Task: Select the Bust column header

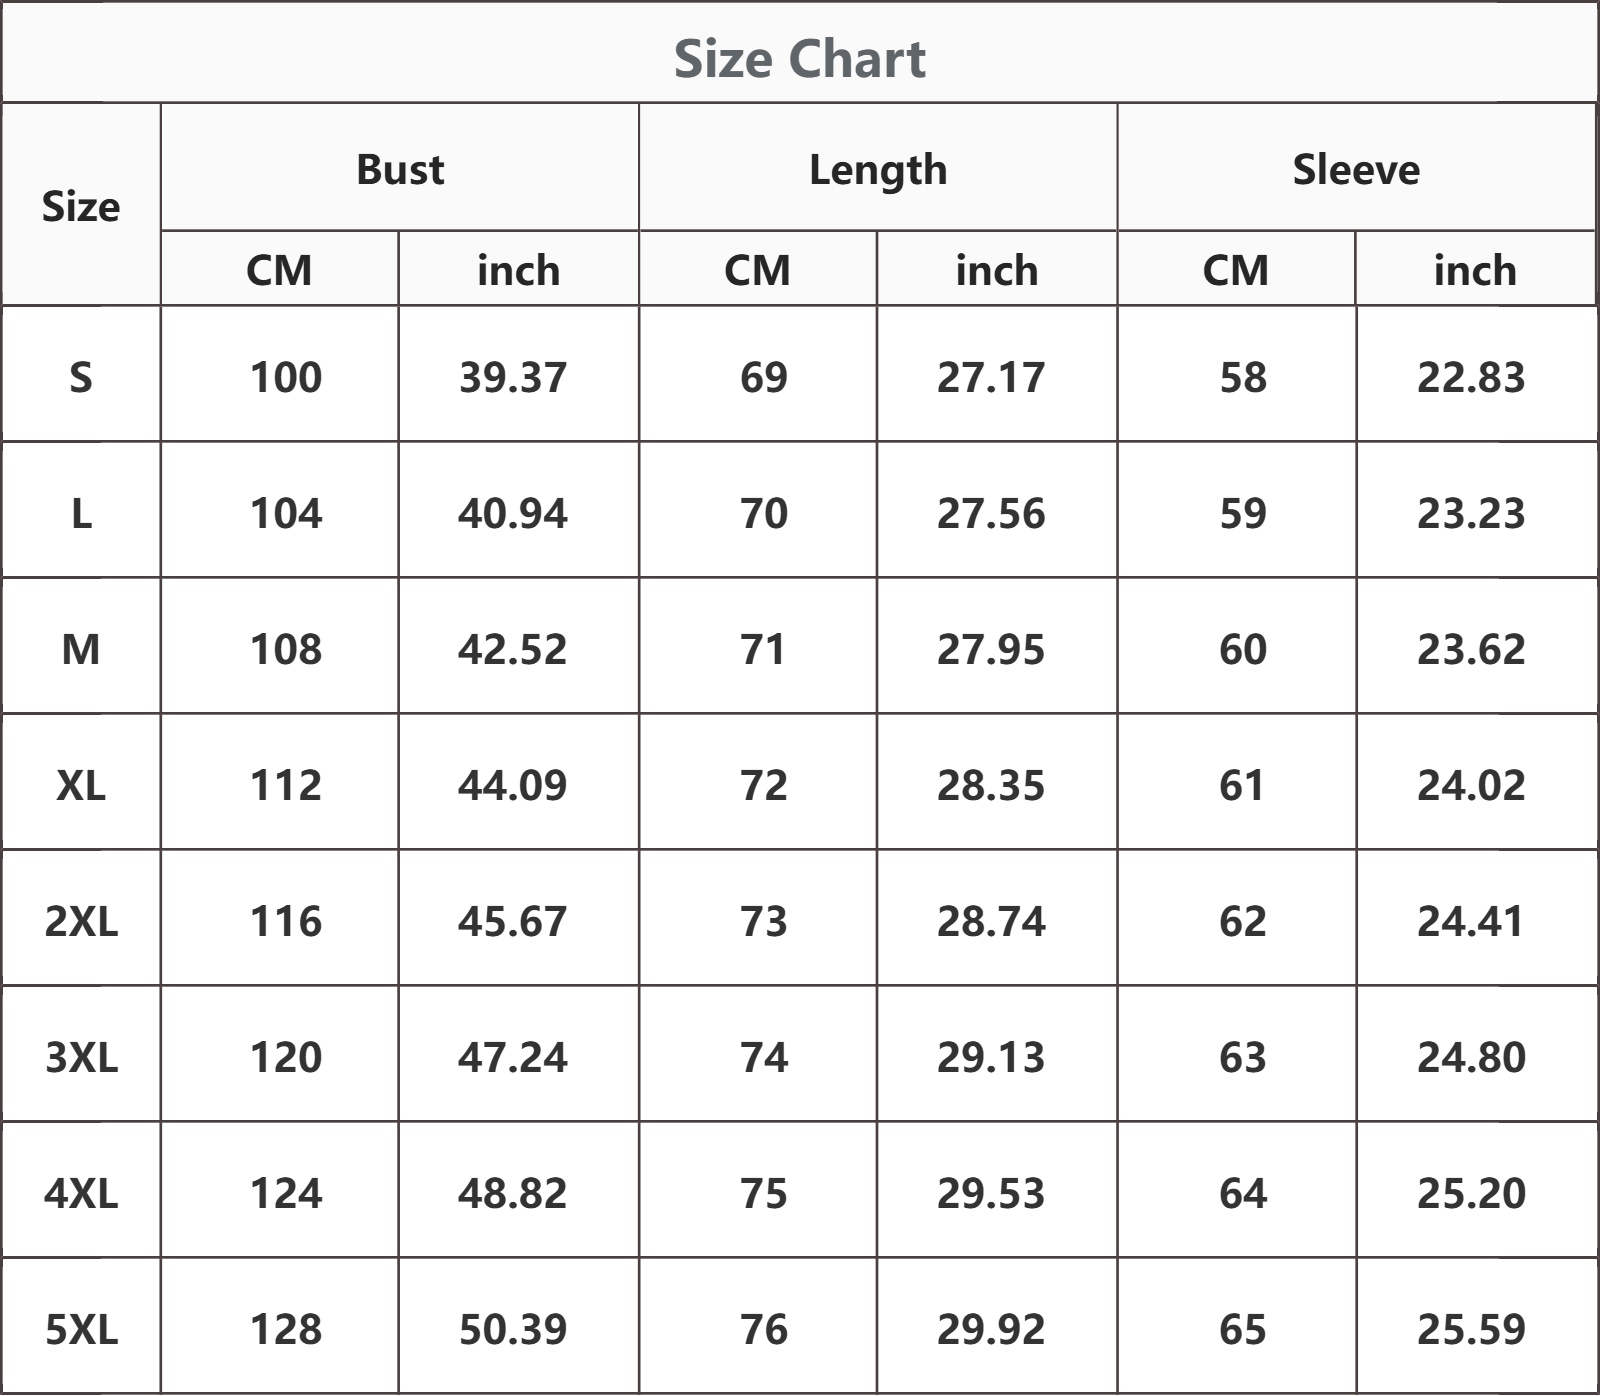Action: (400, 169)
